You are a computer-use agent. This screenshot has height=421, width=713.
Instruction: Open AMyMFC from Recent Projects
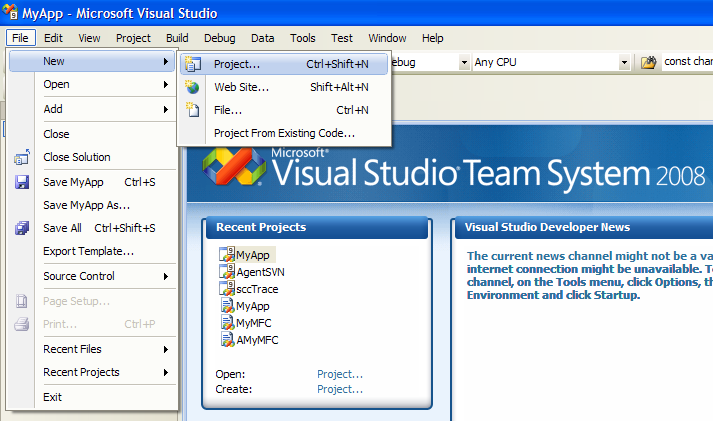click(257, 340)
